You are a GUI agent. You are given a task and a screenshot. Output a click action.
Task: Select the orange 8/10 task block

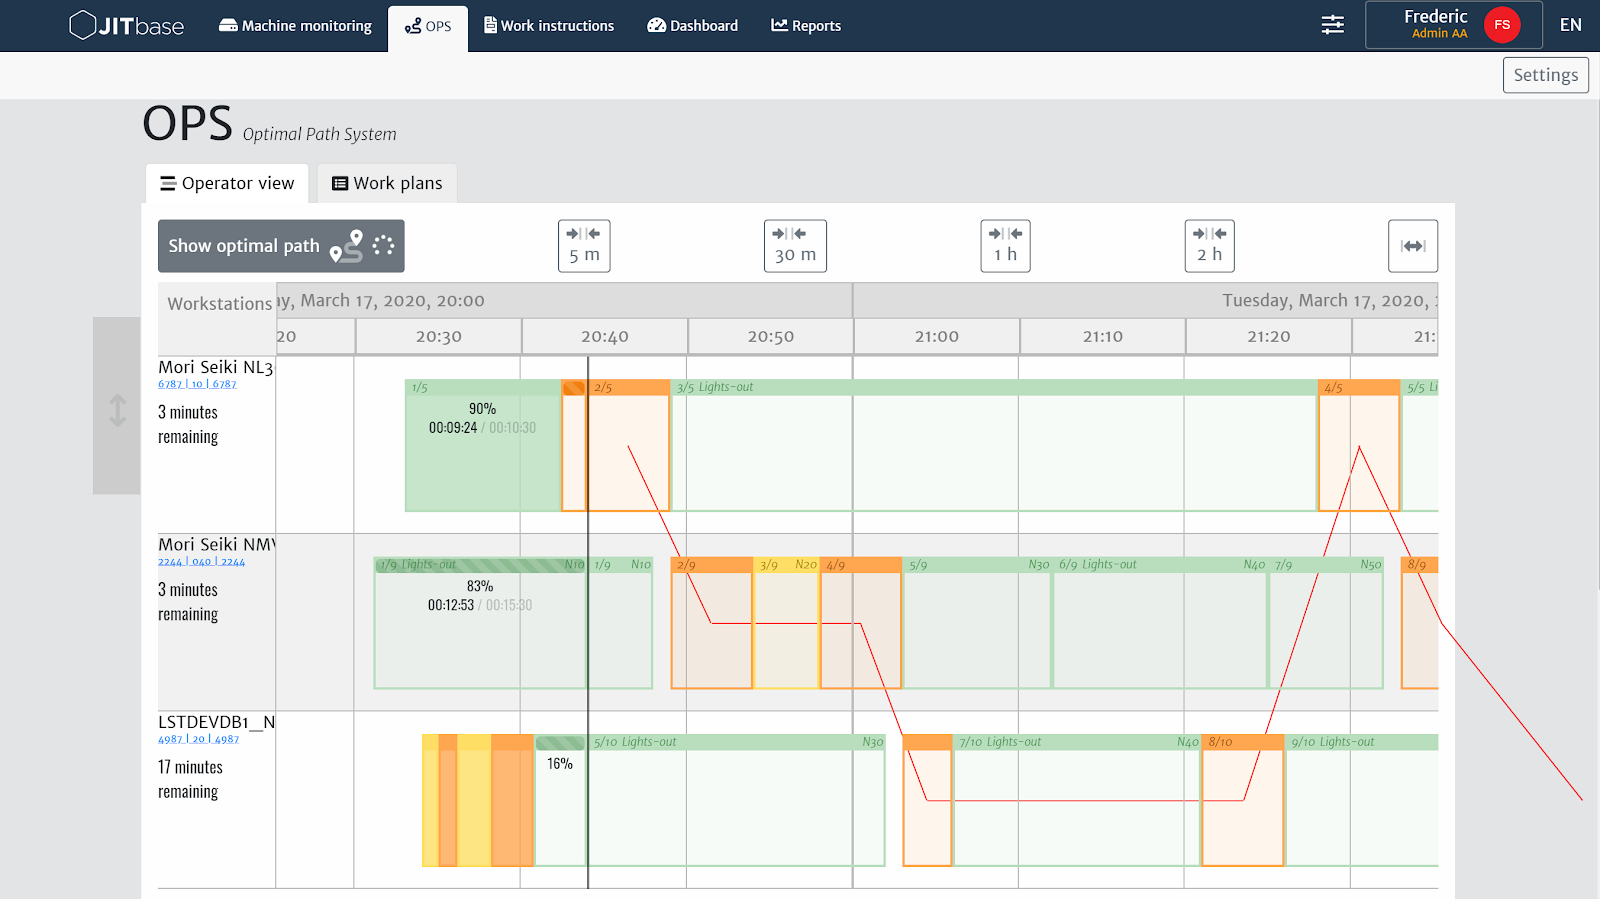click(x=1243, y=800)
